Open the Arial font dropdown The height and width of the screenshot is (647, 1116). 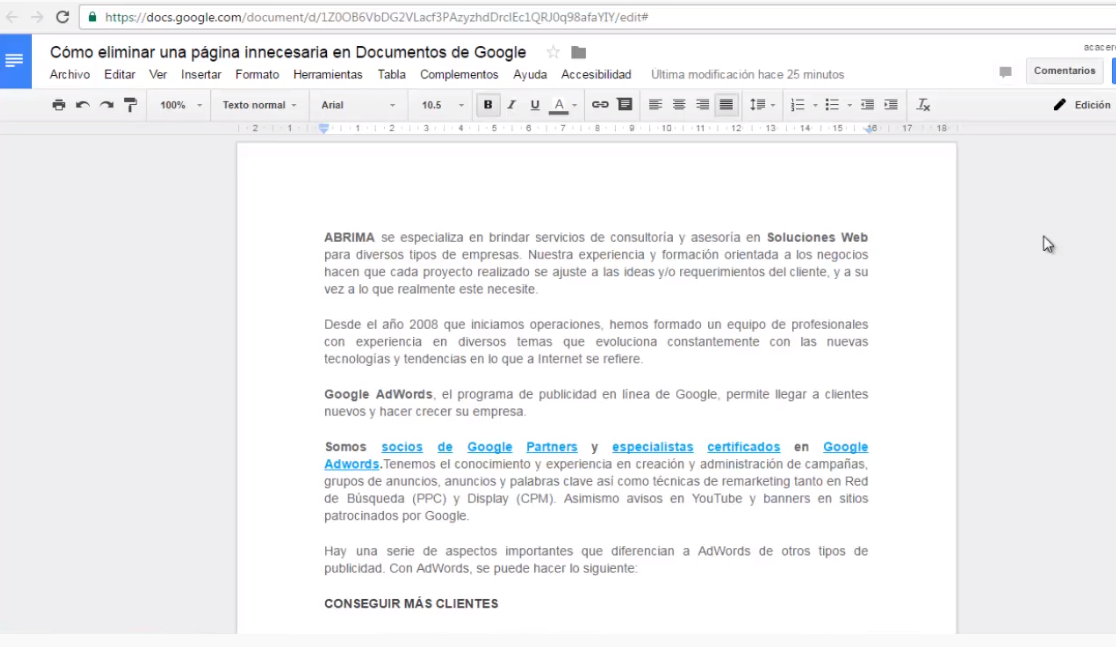358,105
